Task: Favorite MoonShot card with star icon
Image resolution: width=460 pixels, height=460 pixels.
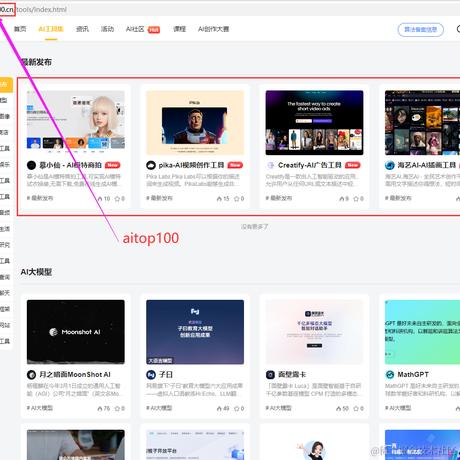Action: point(117,408)
